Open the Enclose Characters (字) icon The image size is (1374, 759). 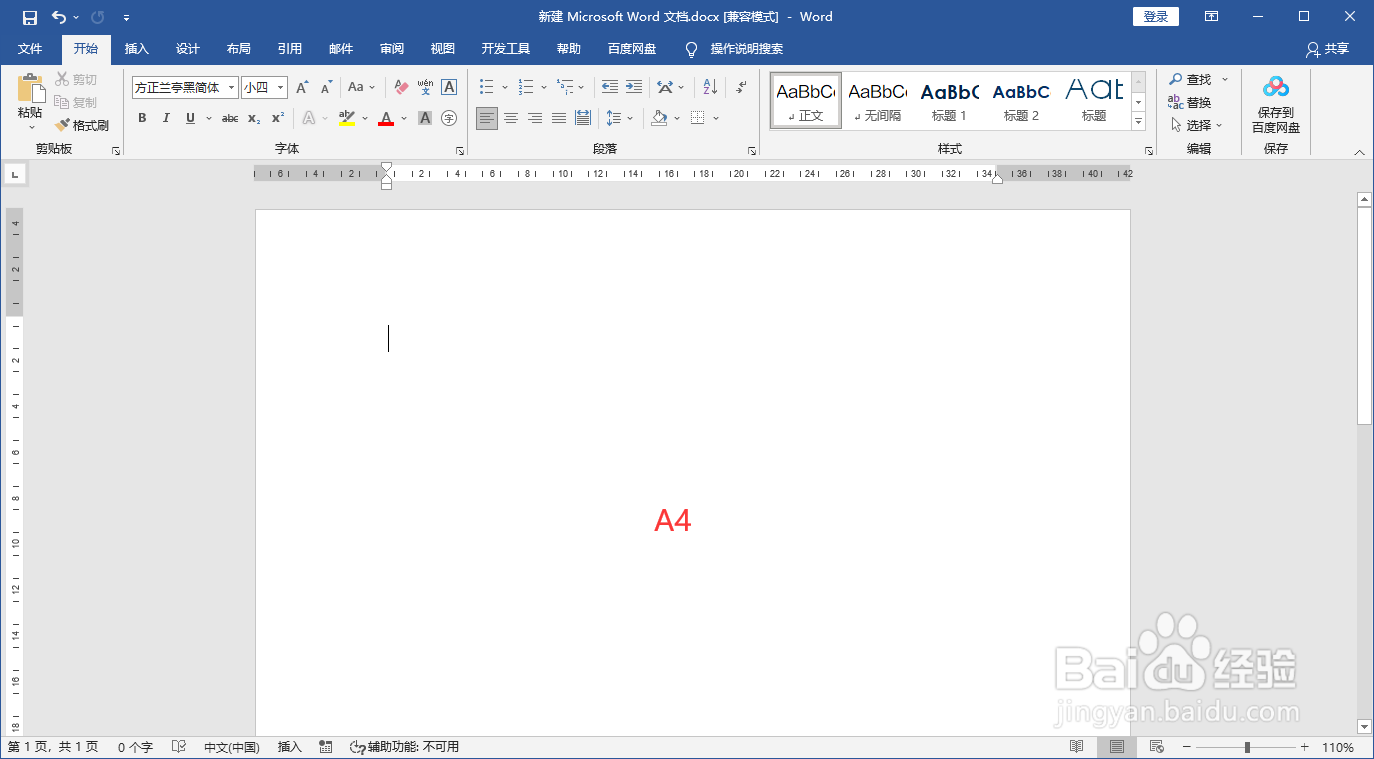click(449, 118)
